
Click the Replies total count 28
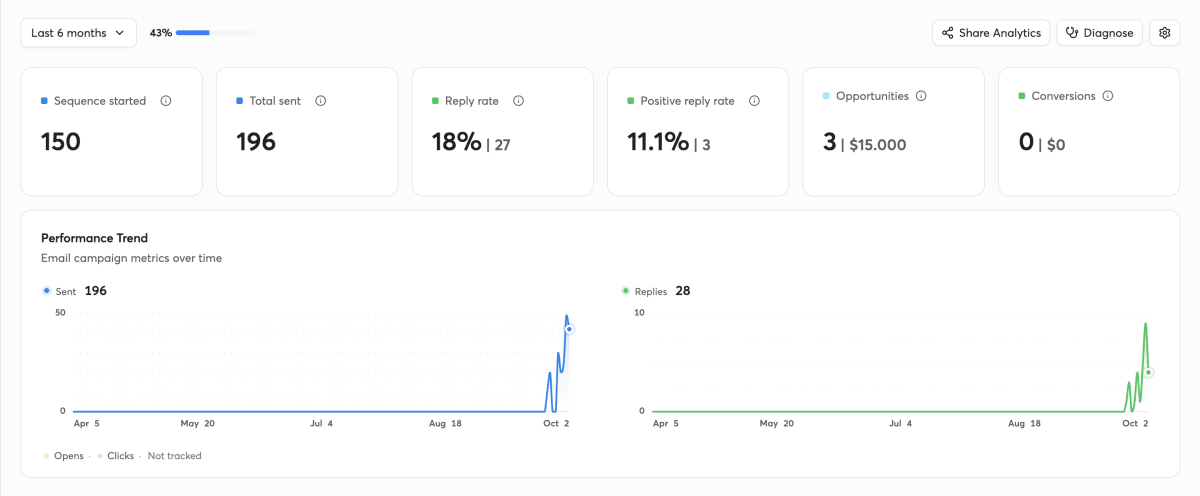[x=683, y=291]
